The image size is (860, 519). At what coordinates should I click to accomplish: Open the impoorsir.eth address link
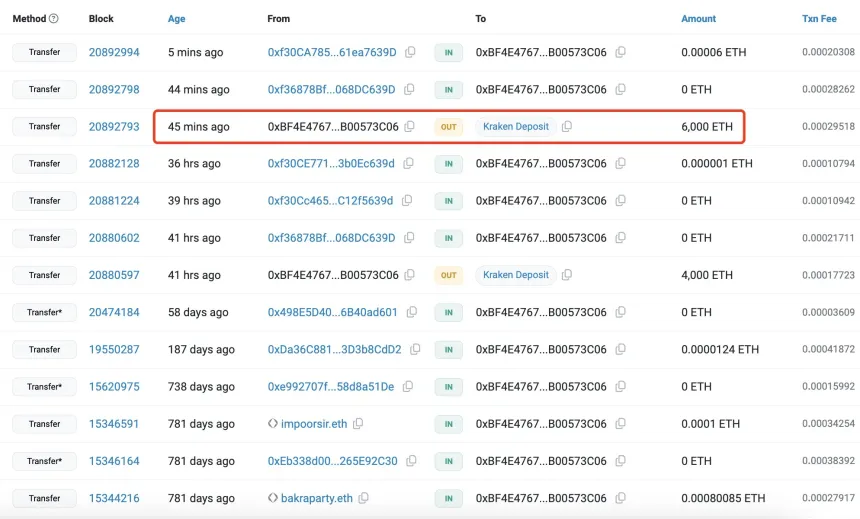(x=313, y=424)
